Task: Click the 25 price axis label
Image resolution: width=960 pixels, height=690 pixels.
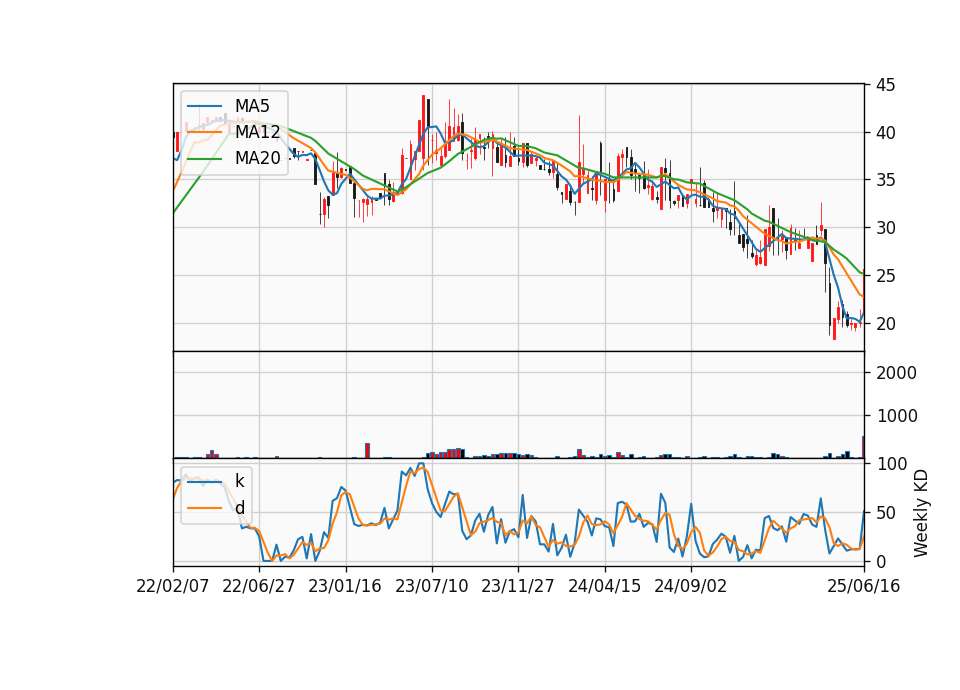Action: point(885,276)
